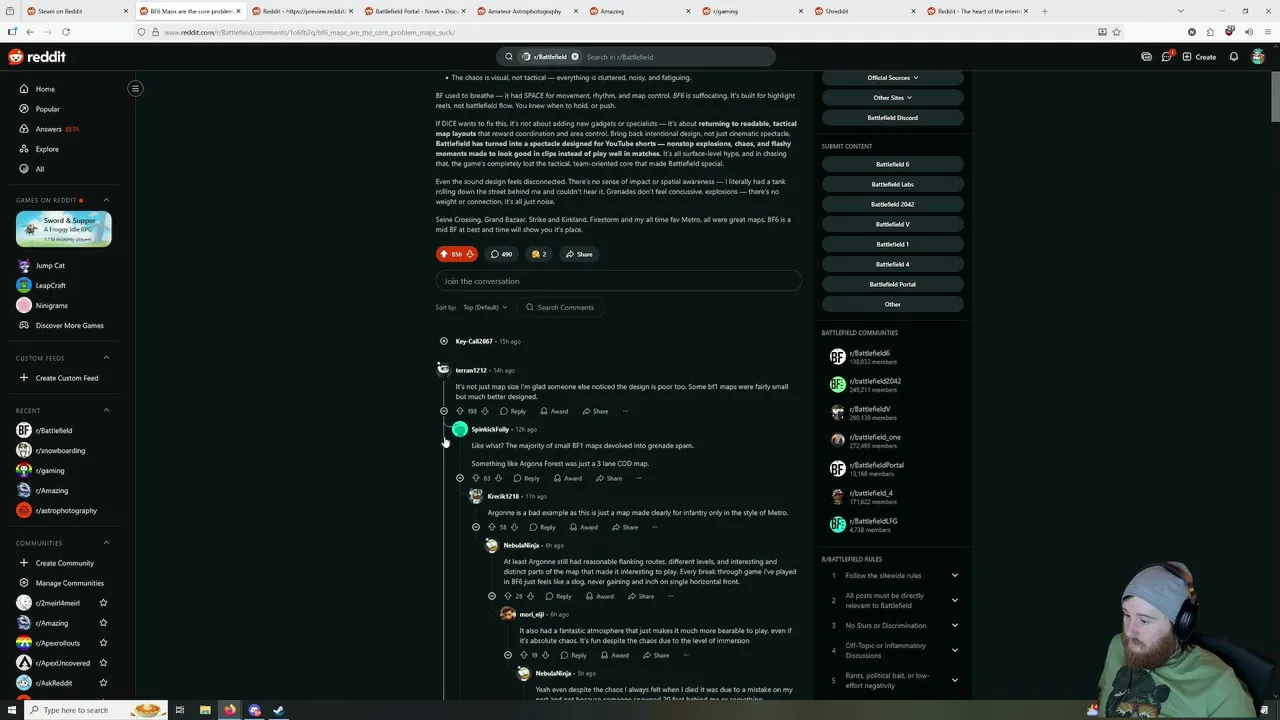Toggle favorite star for r/Apexrollouts

coord(103,643)
